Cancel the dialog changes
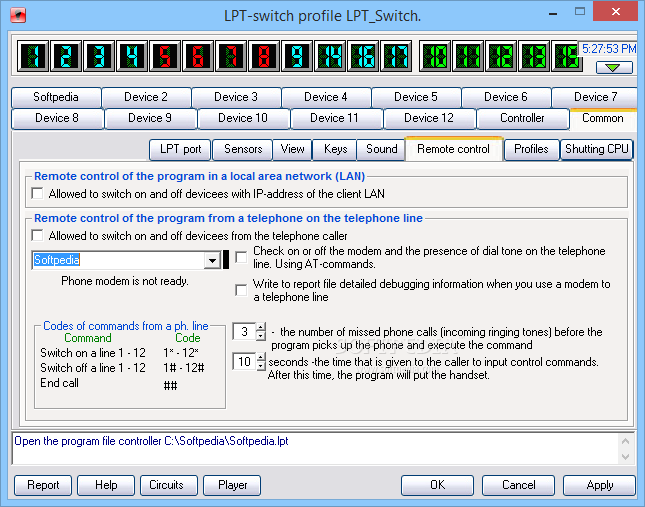The image size is (645, 507). (x=519, y=485)
